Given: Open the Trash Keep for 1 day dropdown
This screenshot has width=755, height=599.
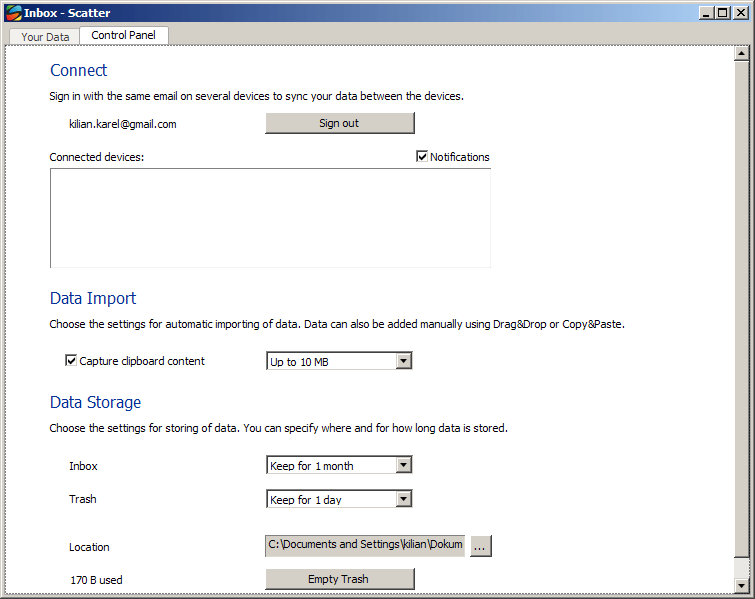Looking at the screenshot, I should (x=339, y=499).
